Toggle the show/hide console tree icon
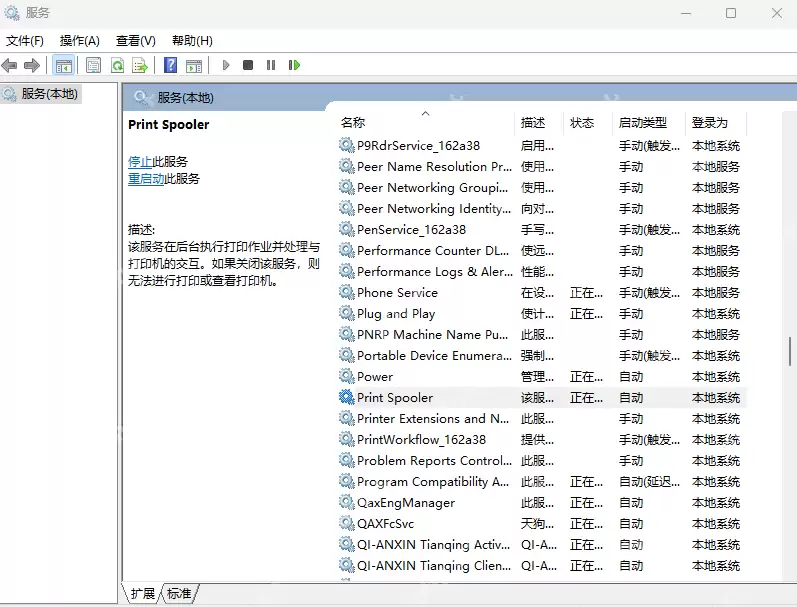The height and width of the screenshot is (607, 797). coord(64,65)
